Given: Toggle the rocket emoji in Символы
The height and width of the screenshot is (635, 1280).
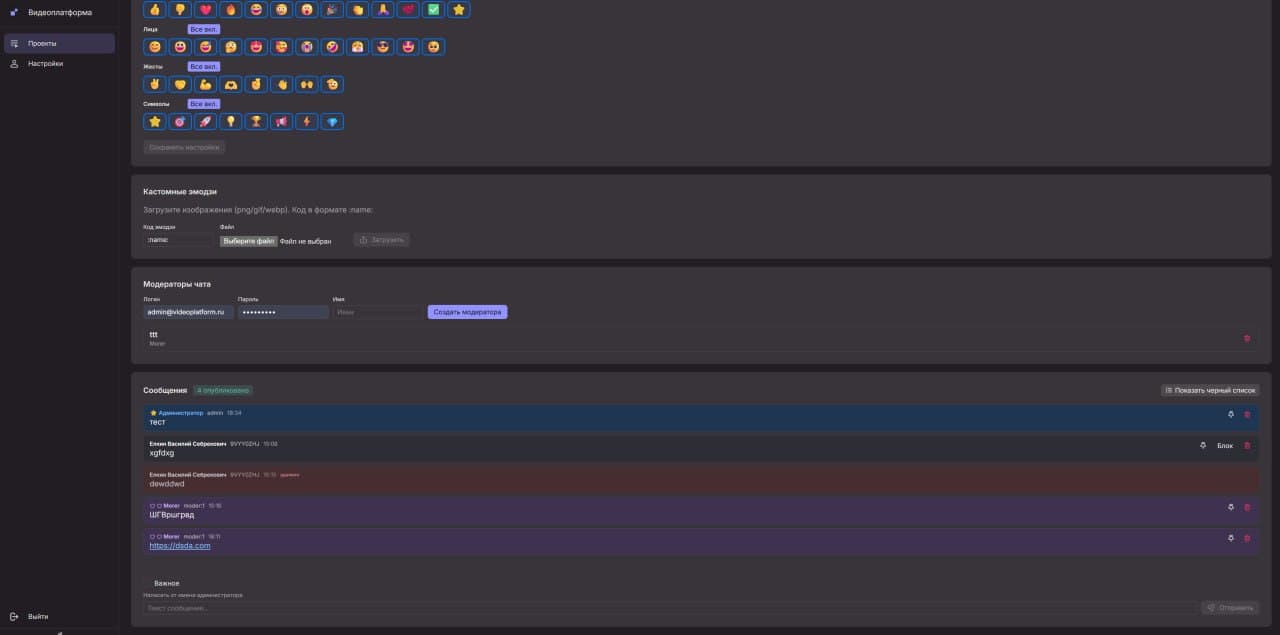Looking at the screenshot, I should [206, 122].
